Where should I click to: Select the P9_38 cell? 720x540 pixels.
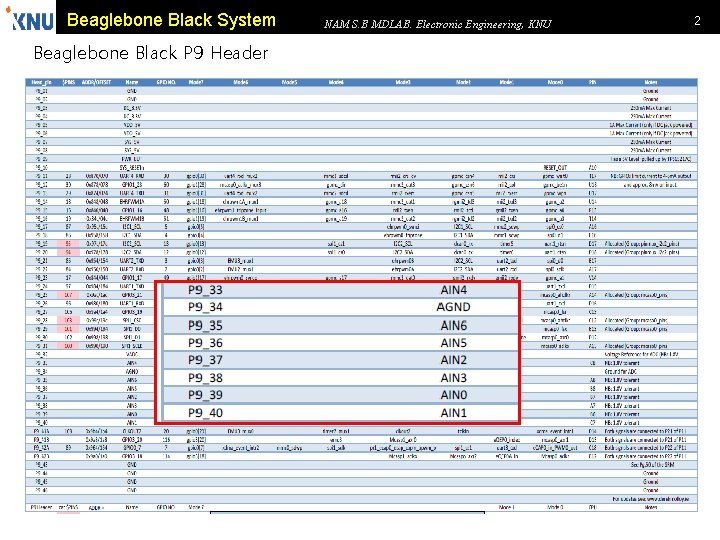coord(205,377)
